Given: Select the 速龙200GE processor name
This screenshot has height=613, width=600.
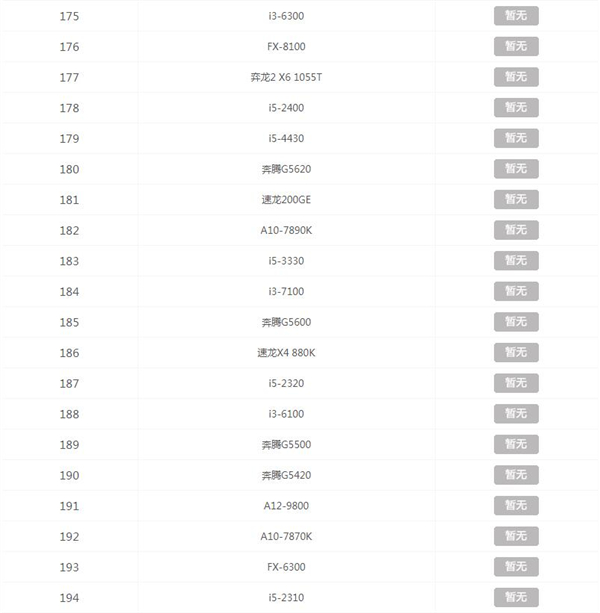Looking at the screenshot, I should pyautogui.click(x=286, y=200).
